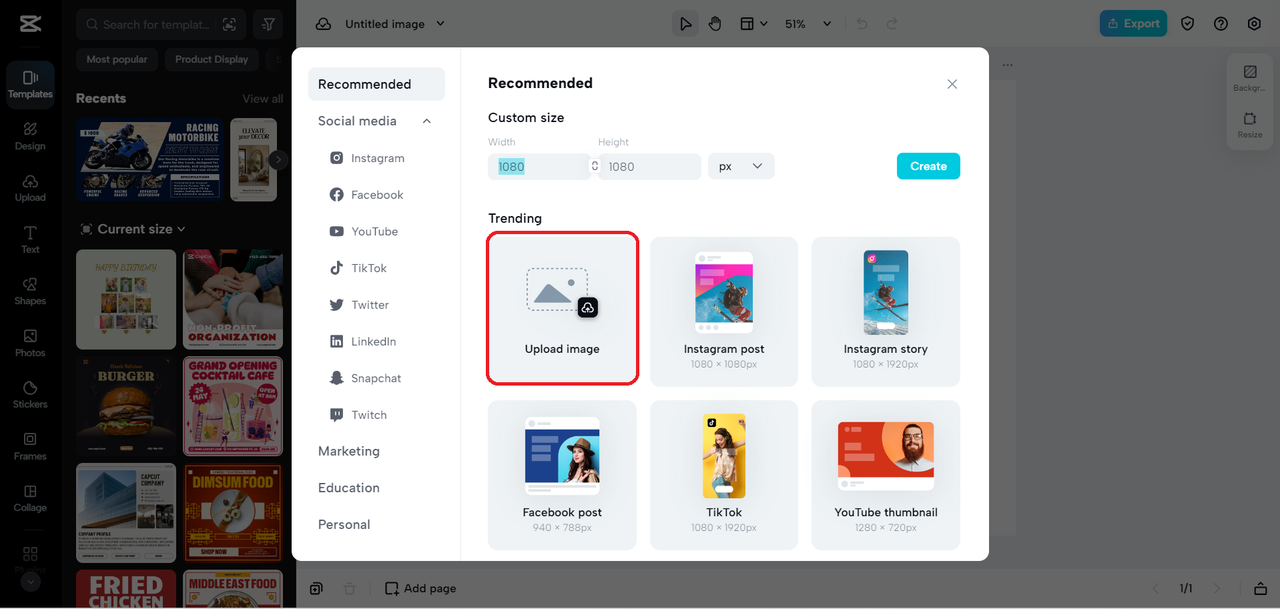1280x609 pixels.
Task: Open the Stickers panel
Action: click(30, 395)
